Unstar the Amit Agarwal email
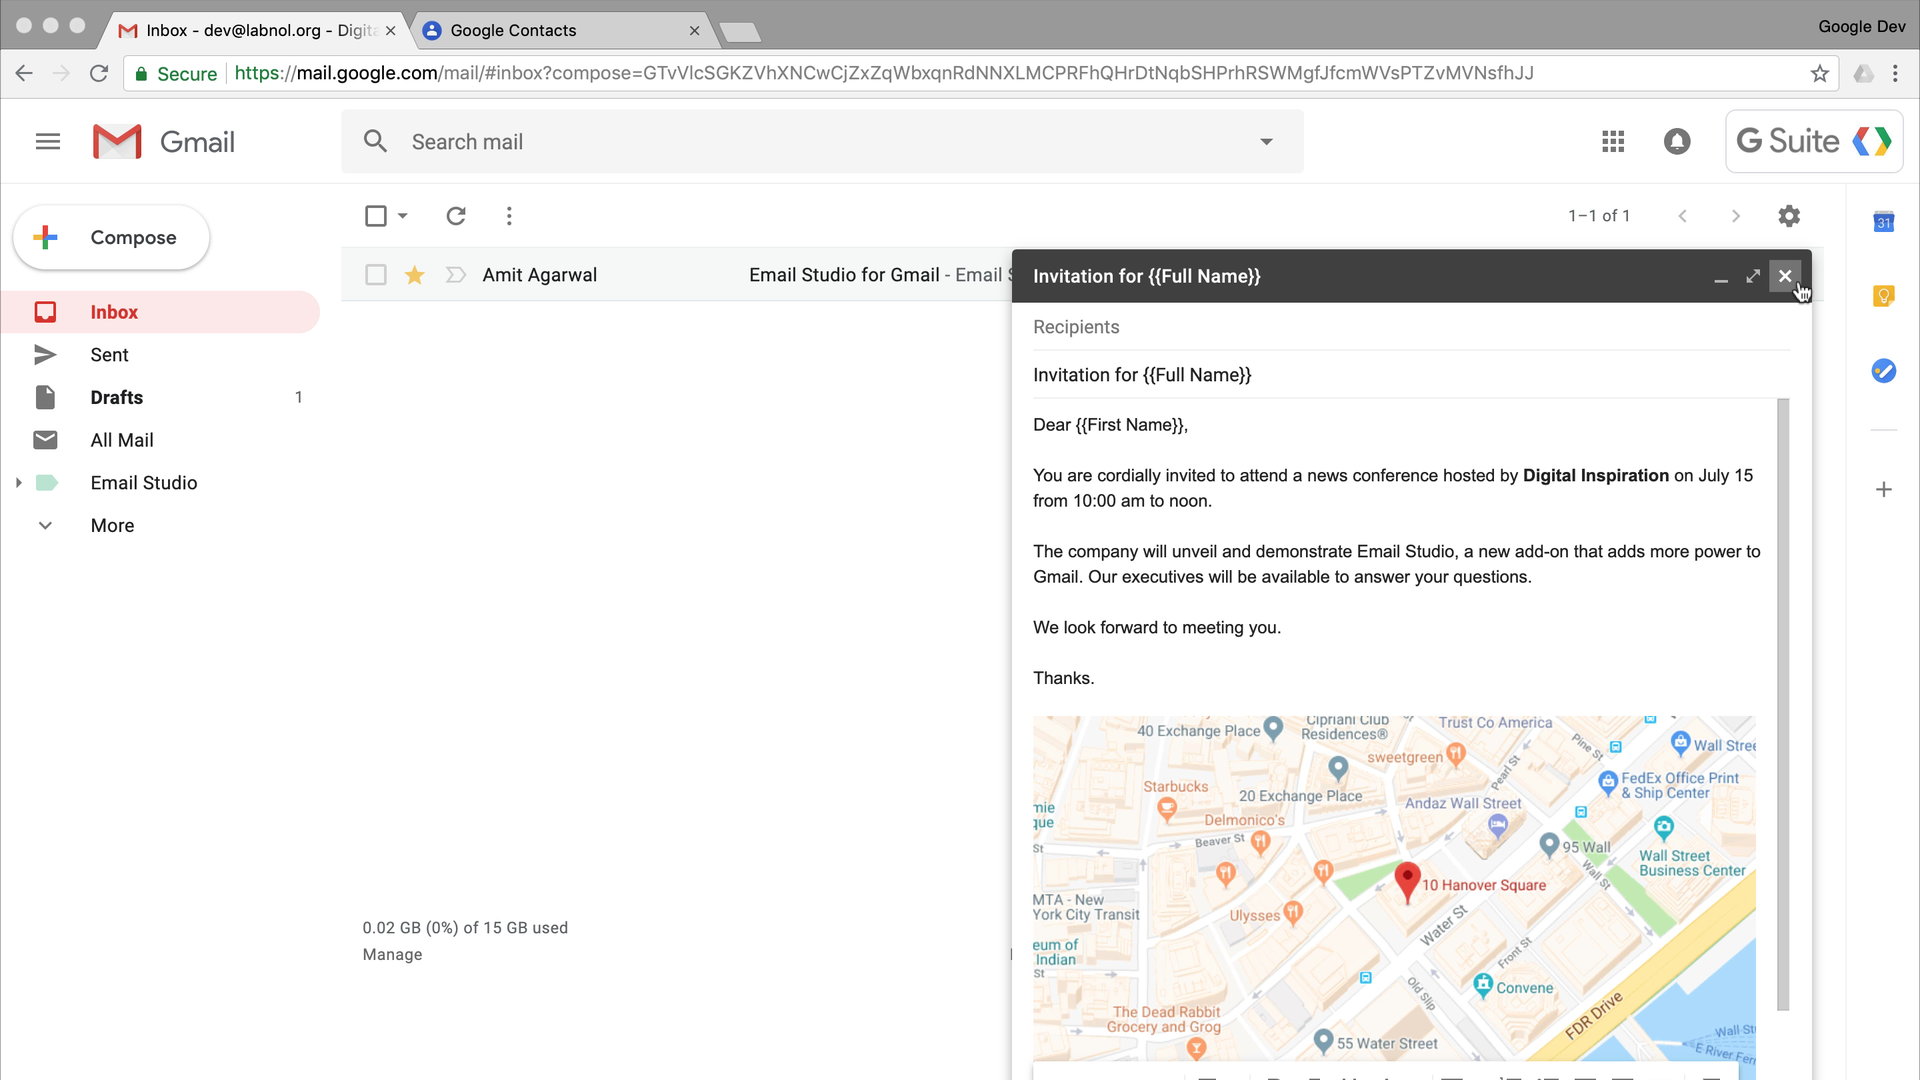The image size is (1920, 1080). (414, 274)
